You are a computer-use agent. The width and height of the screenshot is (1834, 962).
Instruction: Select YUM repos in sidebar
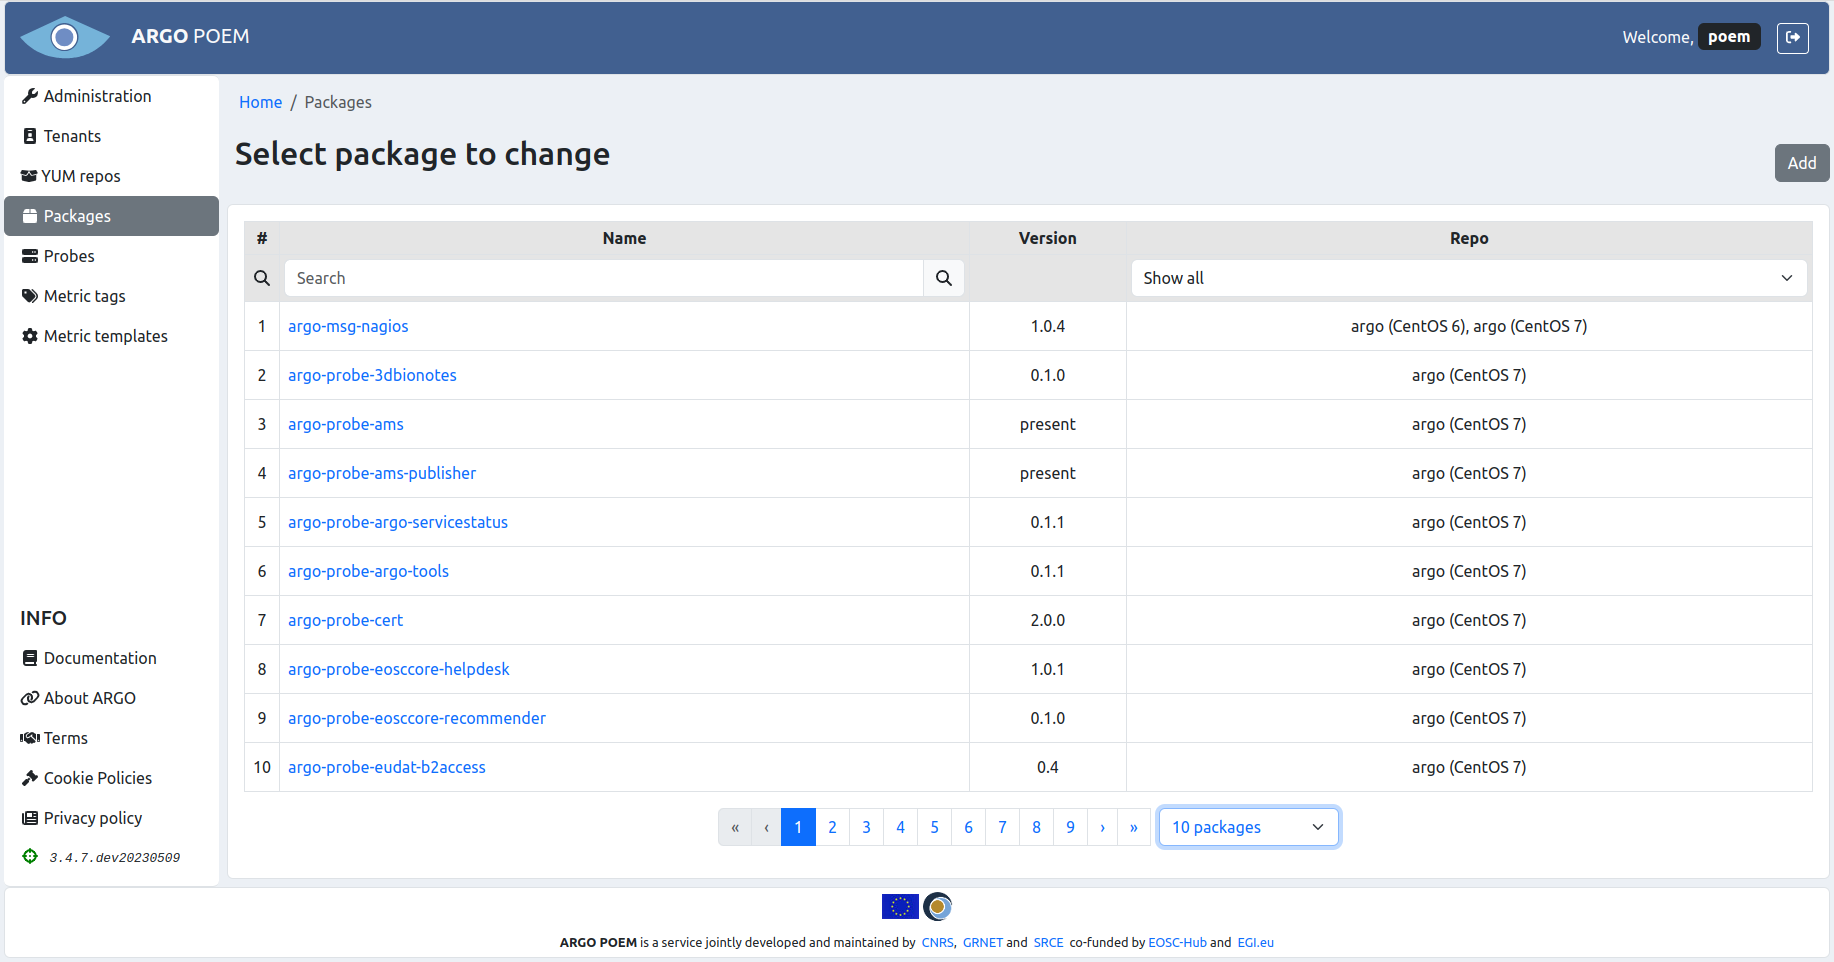(x=80, y=176)
